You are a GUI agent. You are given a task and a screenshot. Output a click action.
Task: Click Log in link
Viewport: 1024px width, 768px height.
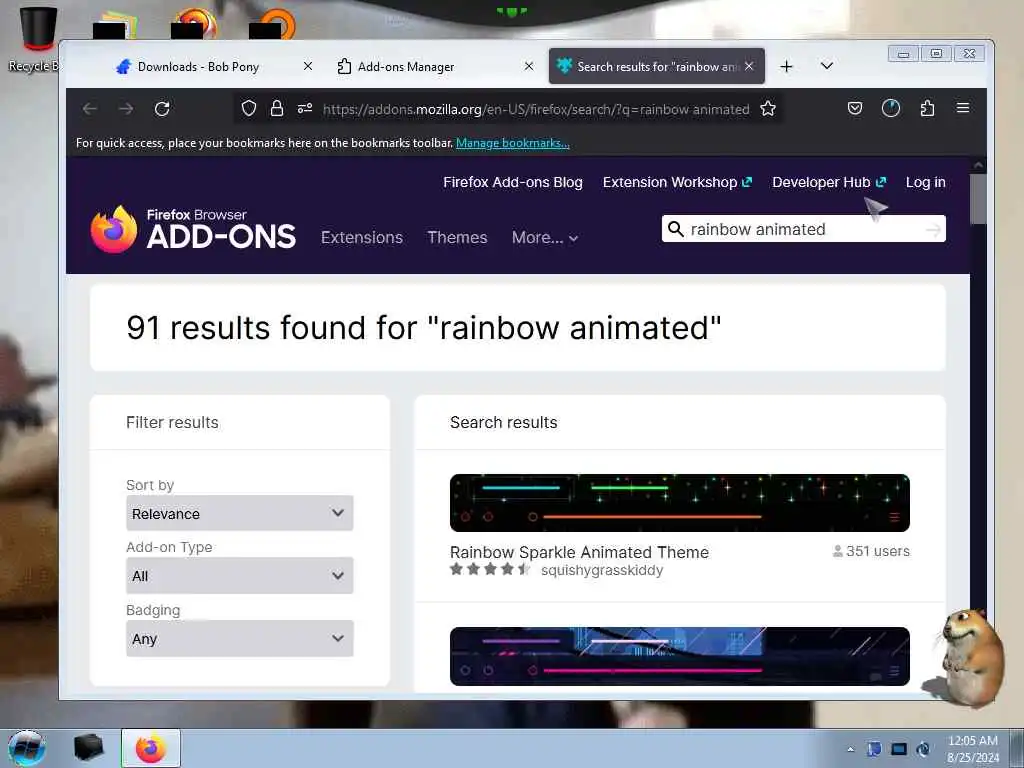tap(925, 182)
